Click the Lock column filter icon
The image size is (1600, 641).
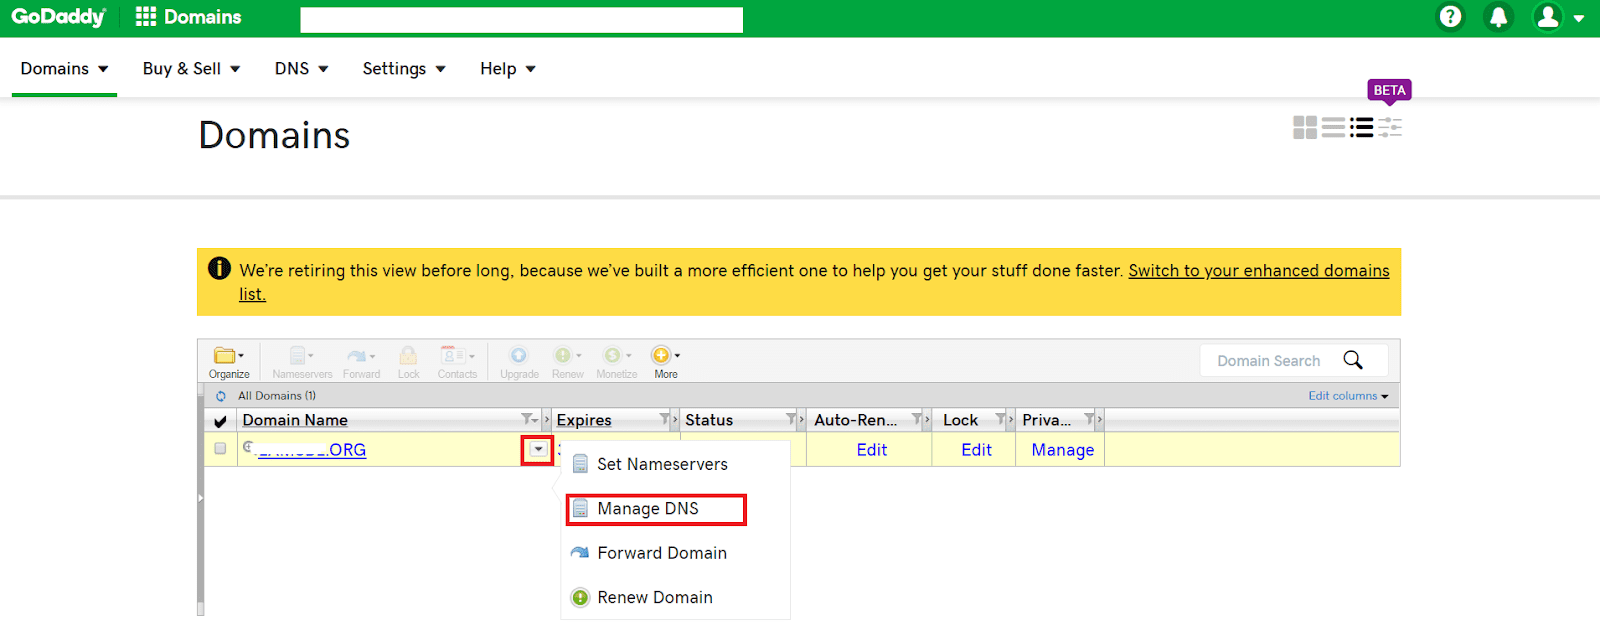point(1001,419)
